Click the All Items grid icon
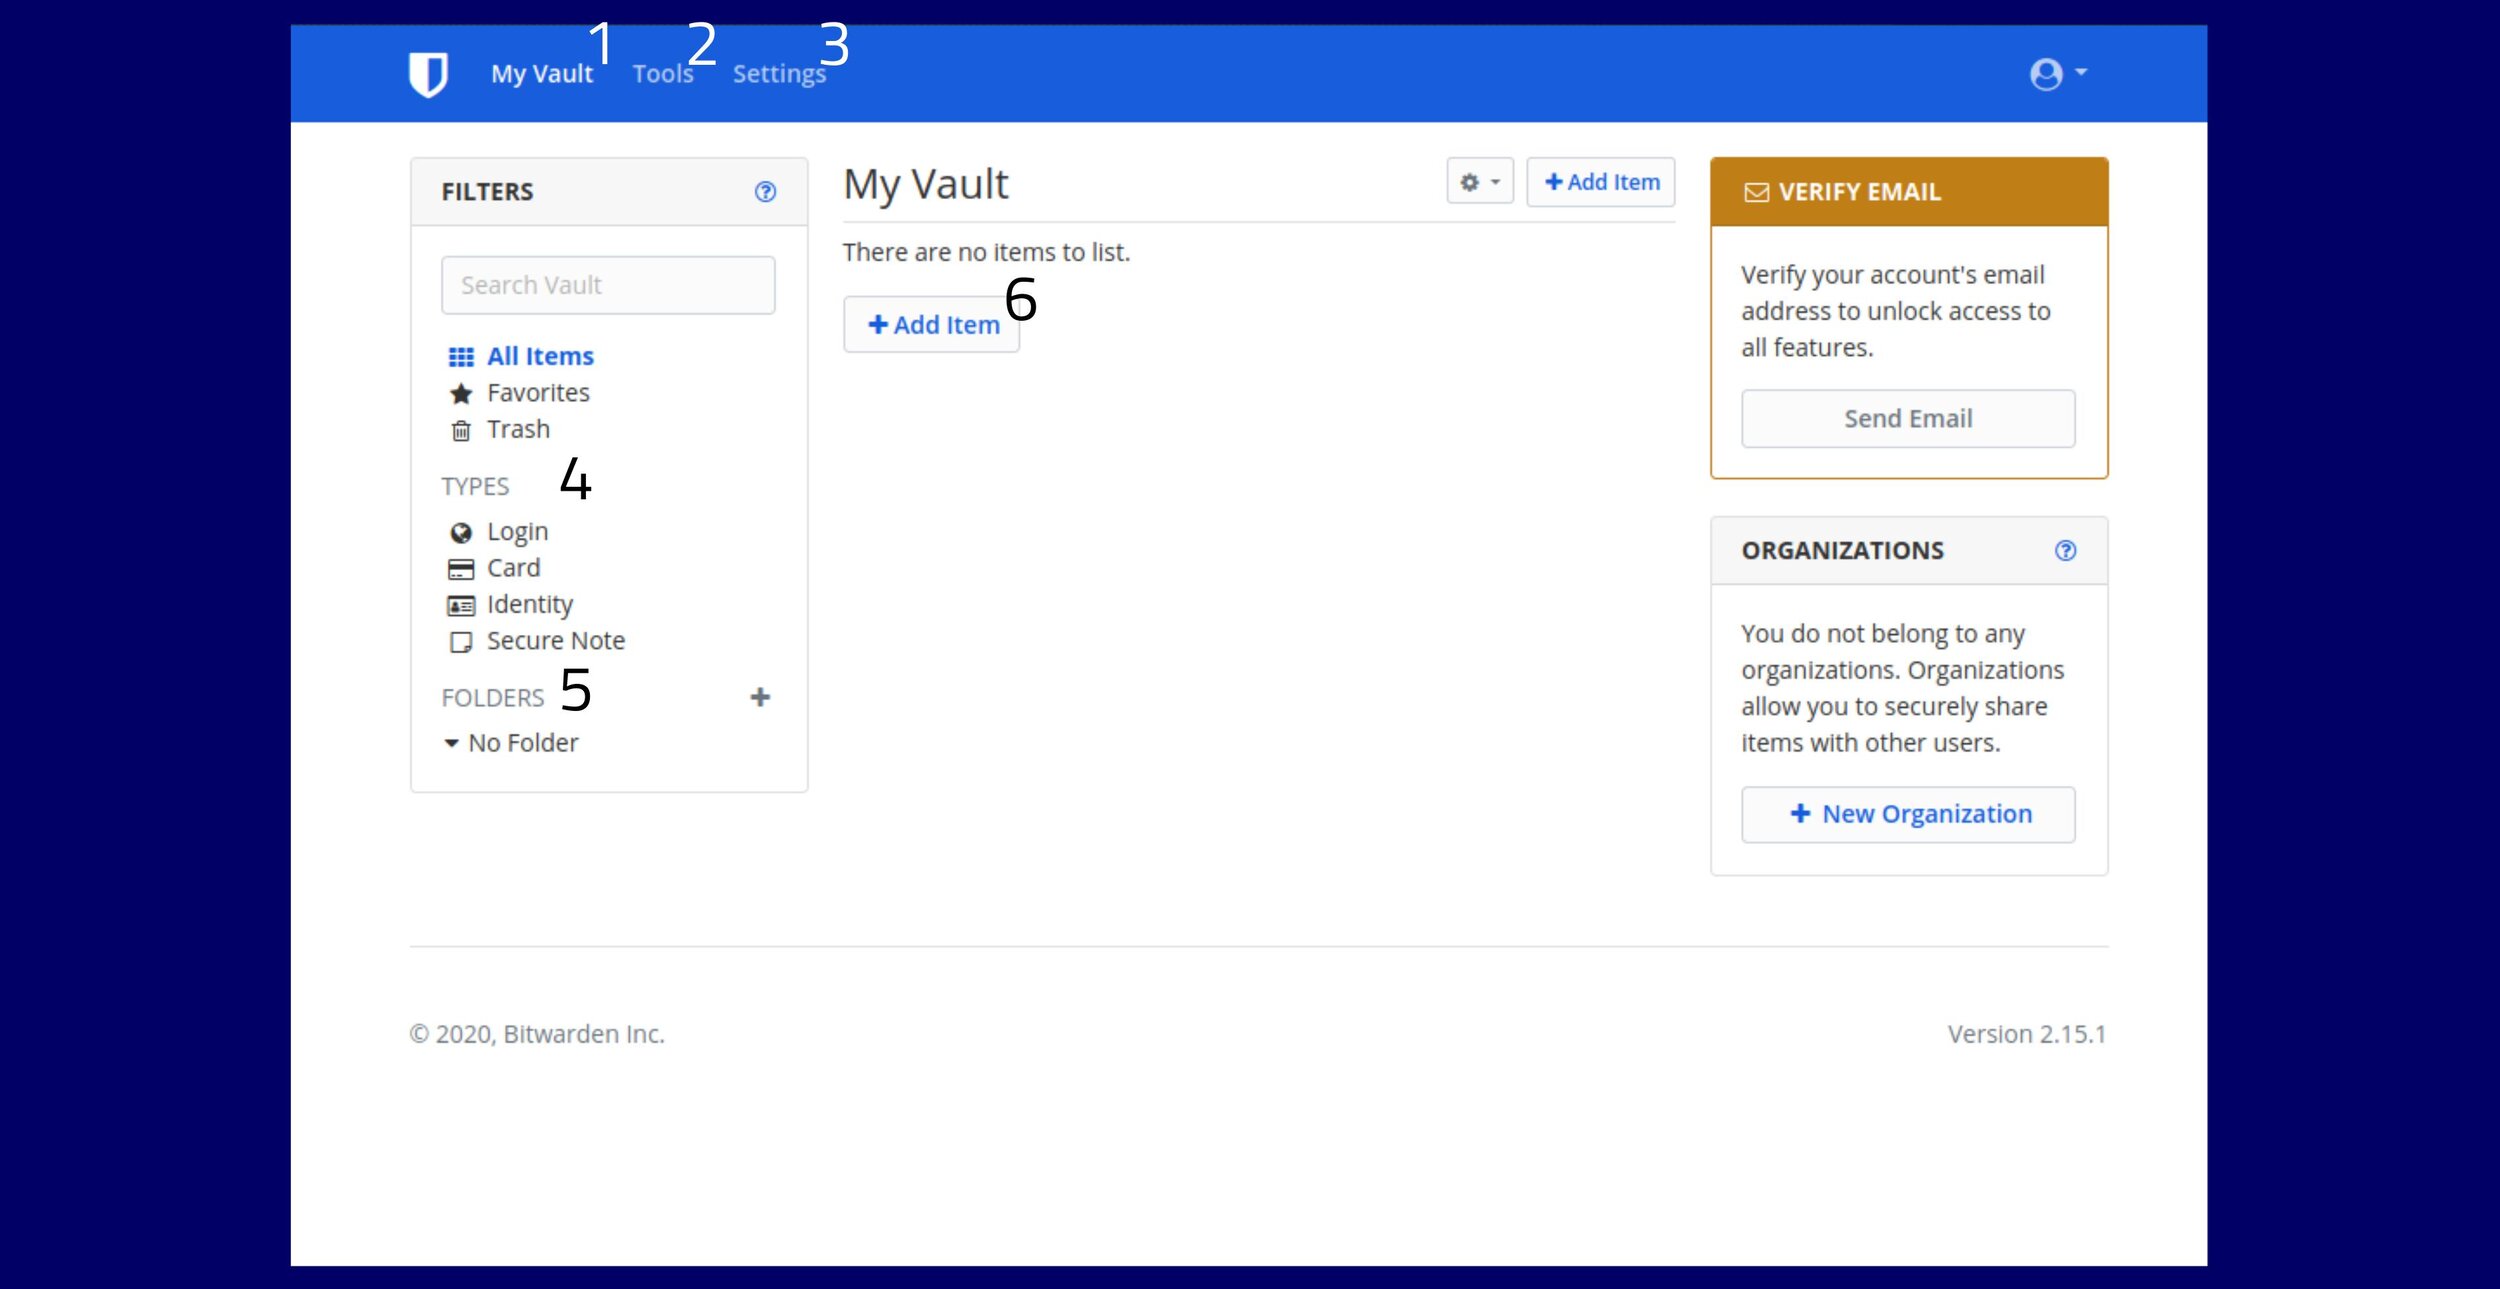Screen dimensions: 2500x1289 [x=460, y=355]
